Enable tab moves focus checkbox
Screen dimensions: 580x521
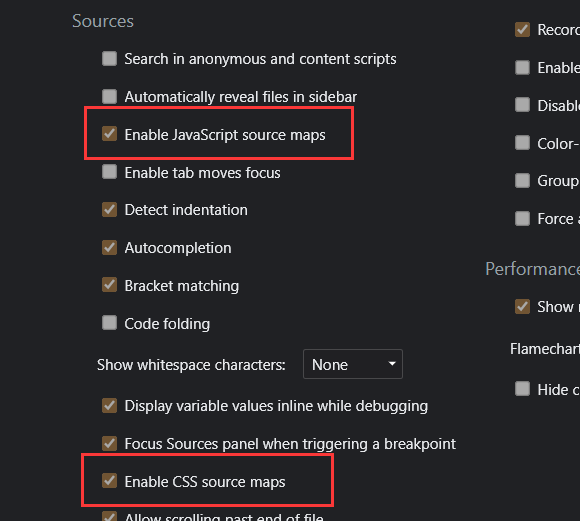(109, 172)
